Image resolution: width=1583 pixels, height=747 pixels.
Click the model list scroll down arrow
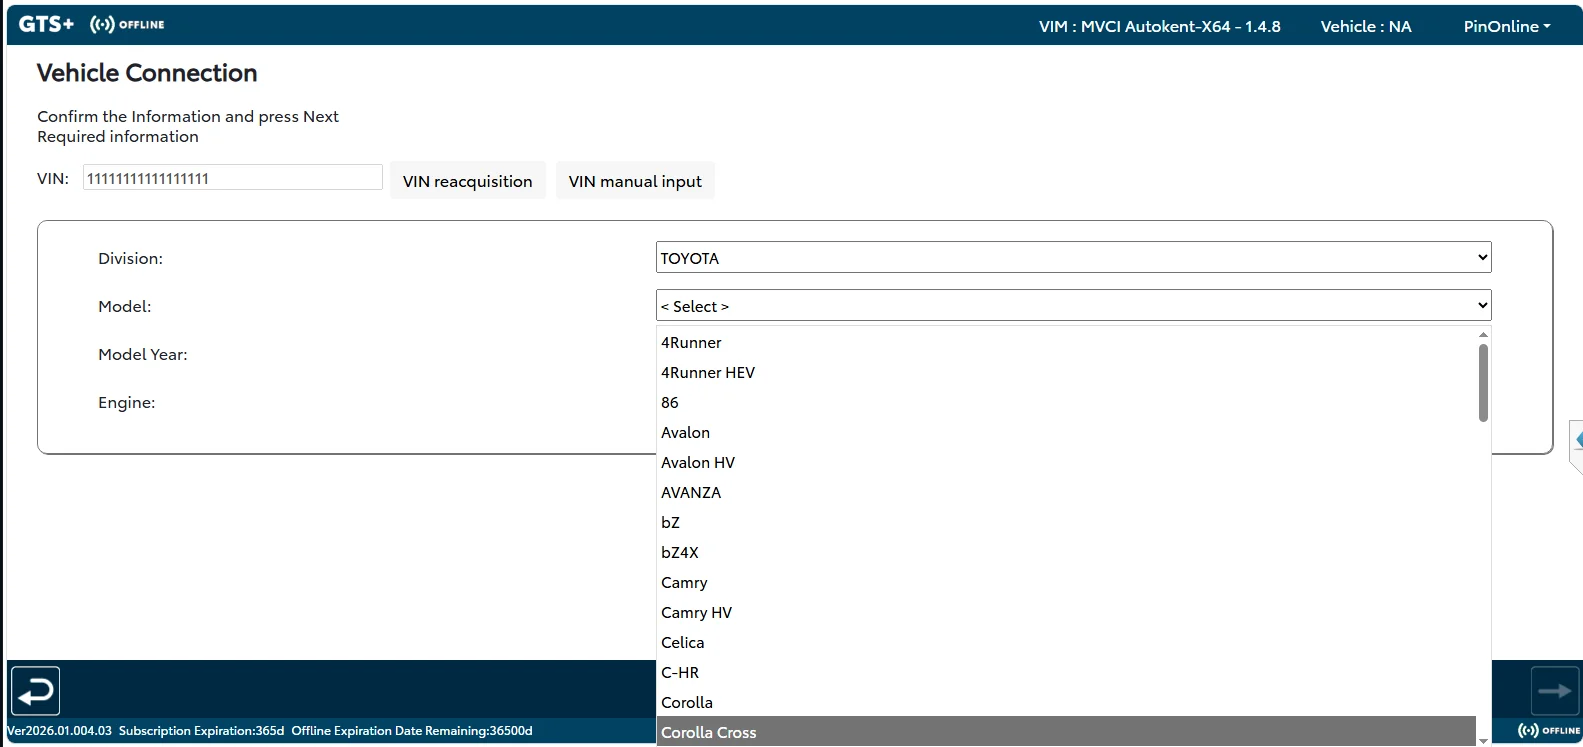1483,740
